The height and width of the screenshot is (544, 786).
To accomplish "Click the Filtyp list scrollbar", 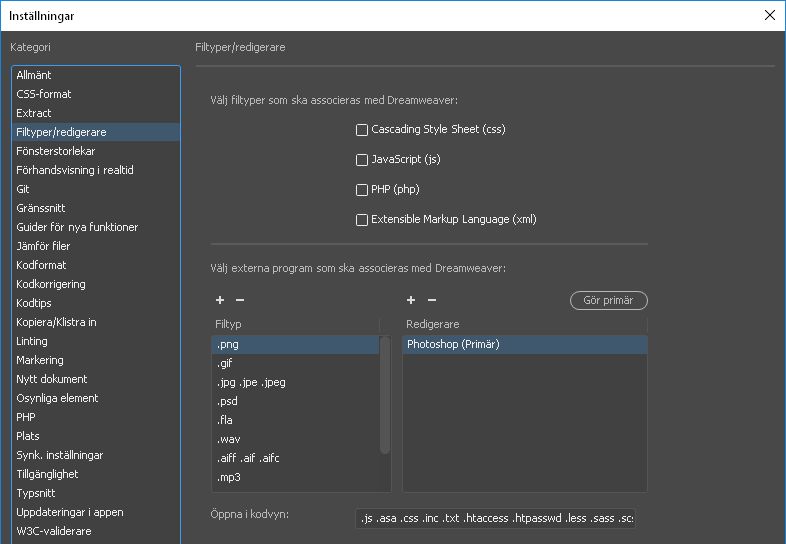I will (x=386, y=400).
